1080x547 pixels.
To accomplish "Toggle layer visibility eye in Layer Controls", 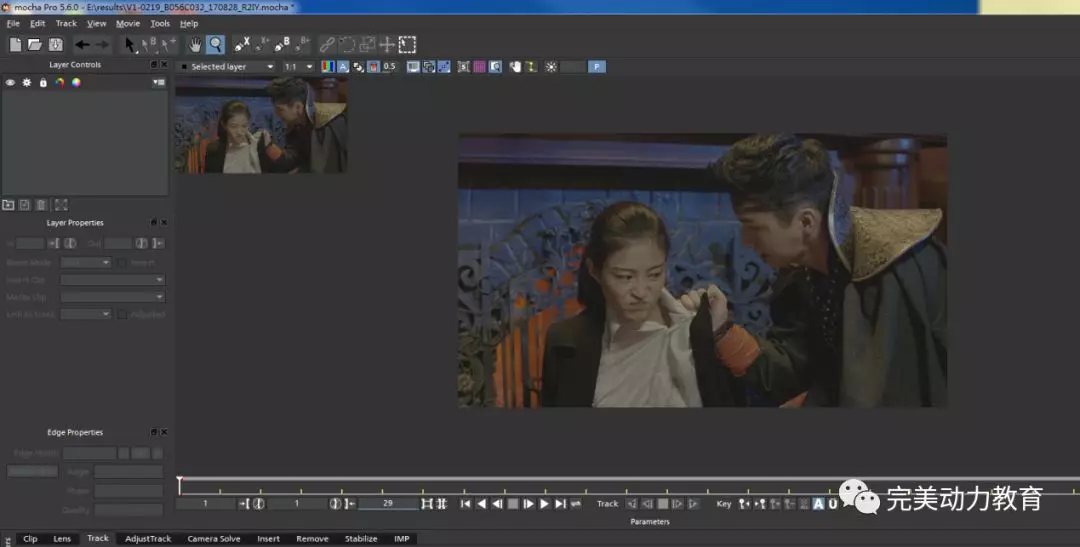I will (x=10, y=83).
